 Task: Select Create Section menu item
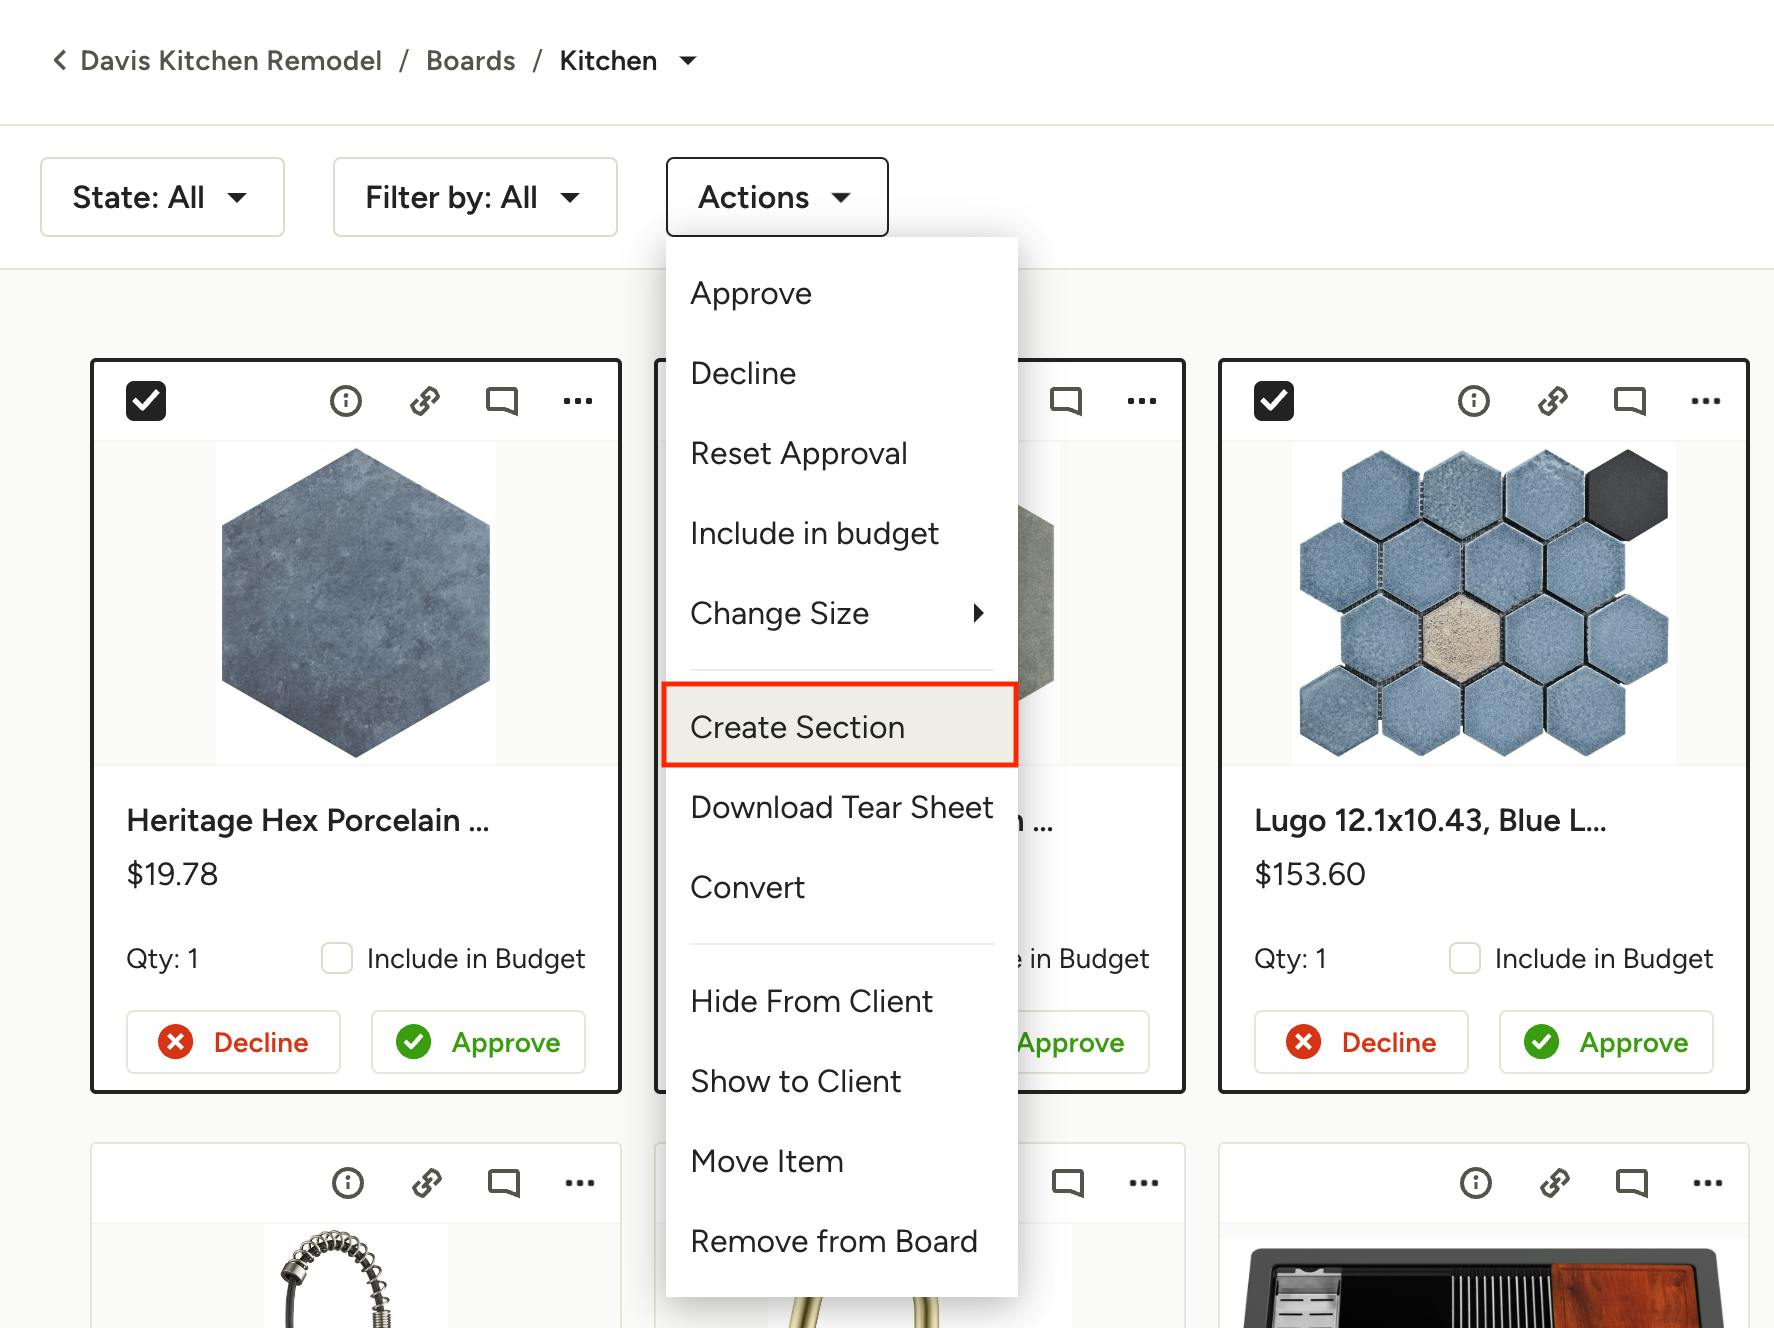840,726
